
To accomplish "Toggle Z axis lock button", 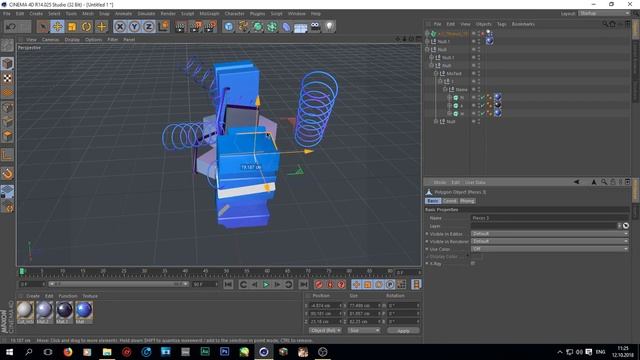I will coord(149,27).
